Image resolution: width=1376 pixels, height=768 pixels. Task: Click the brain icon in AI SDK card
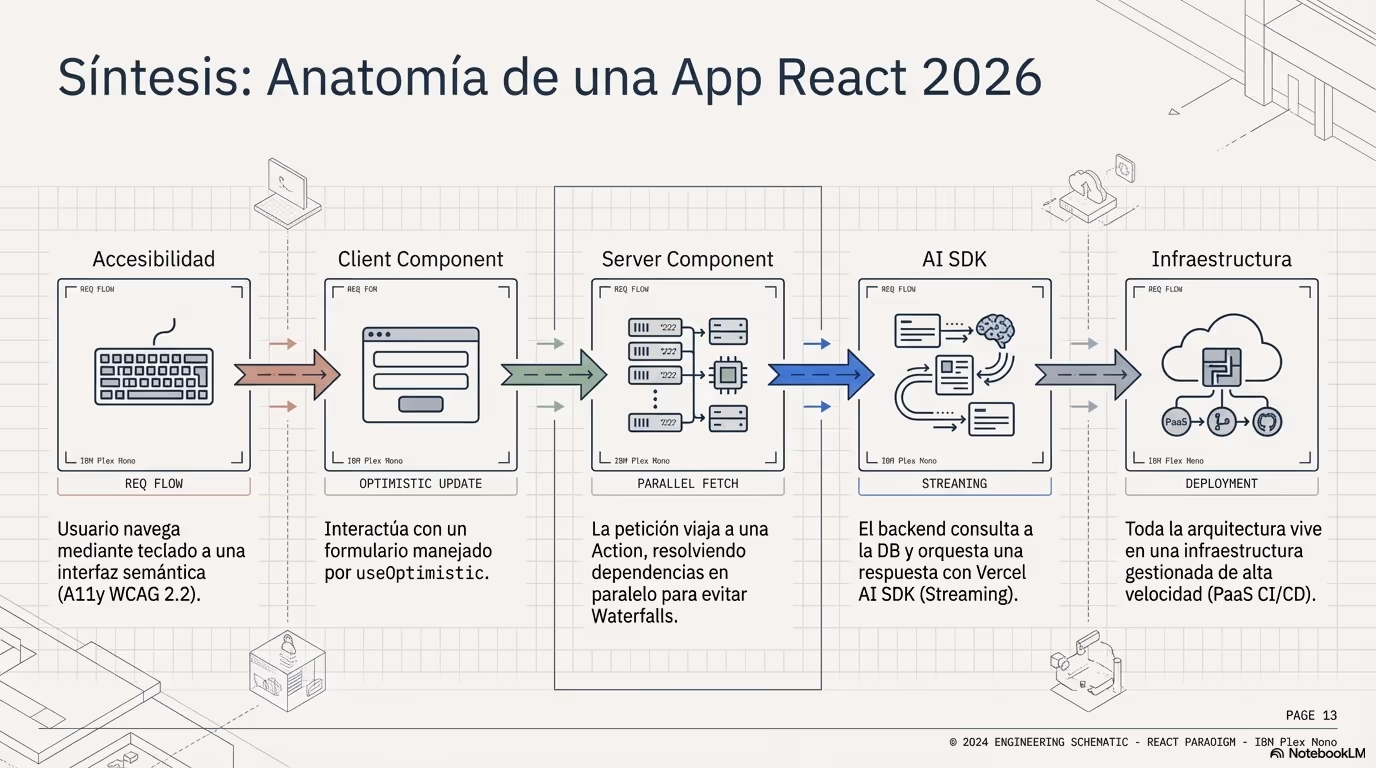click(995, 330)
